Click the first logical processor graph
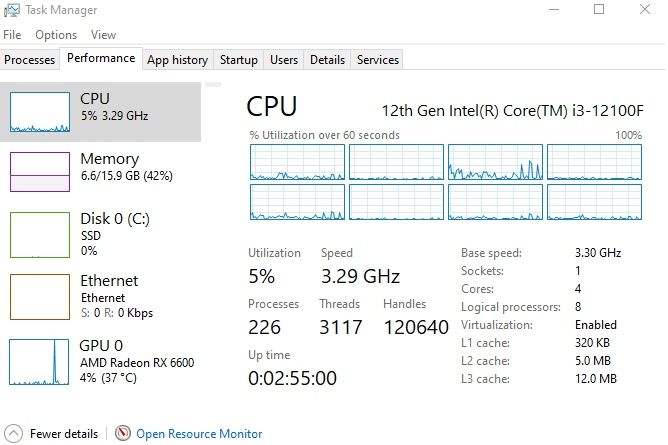 296,161
